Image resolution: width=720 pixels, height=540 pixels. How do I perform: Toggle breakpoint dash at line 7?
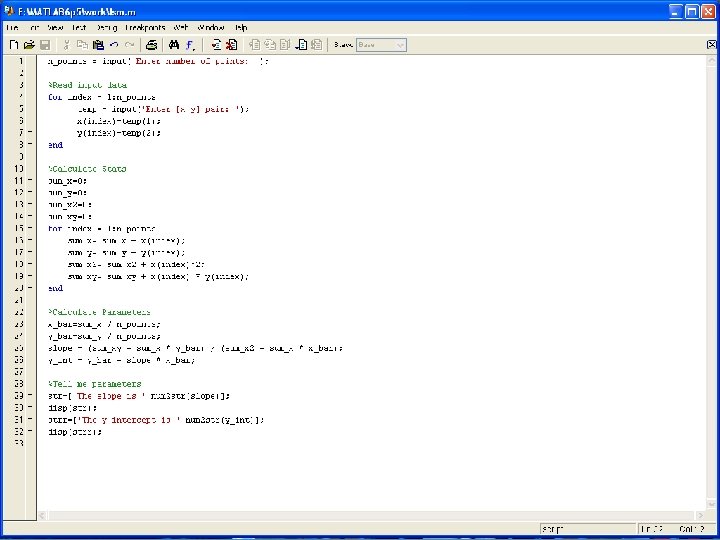tap(30, 133)
